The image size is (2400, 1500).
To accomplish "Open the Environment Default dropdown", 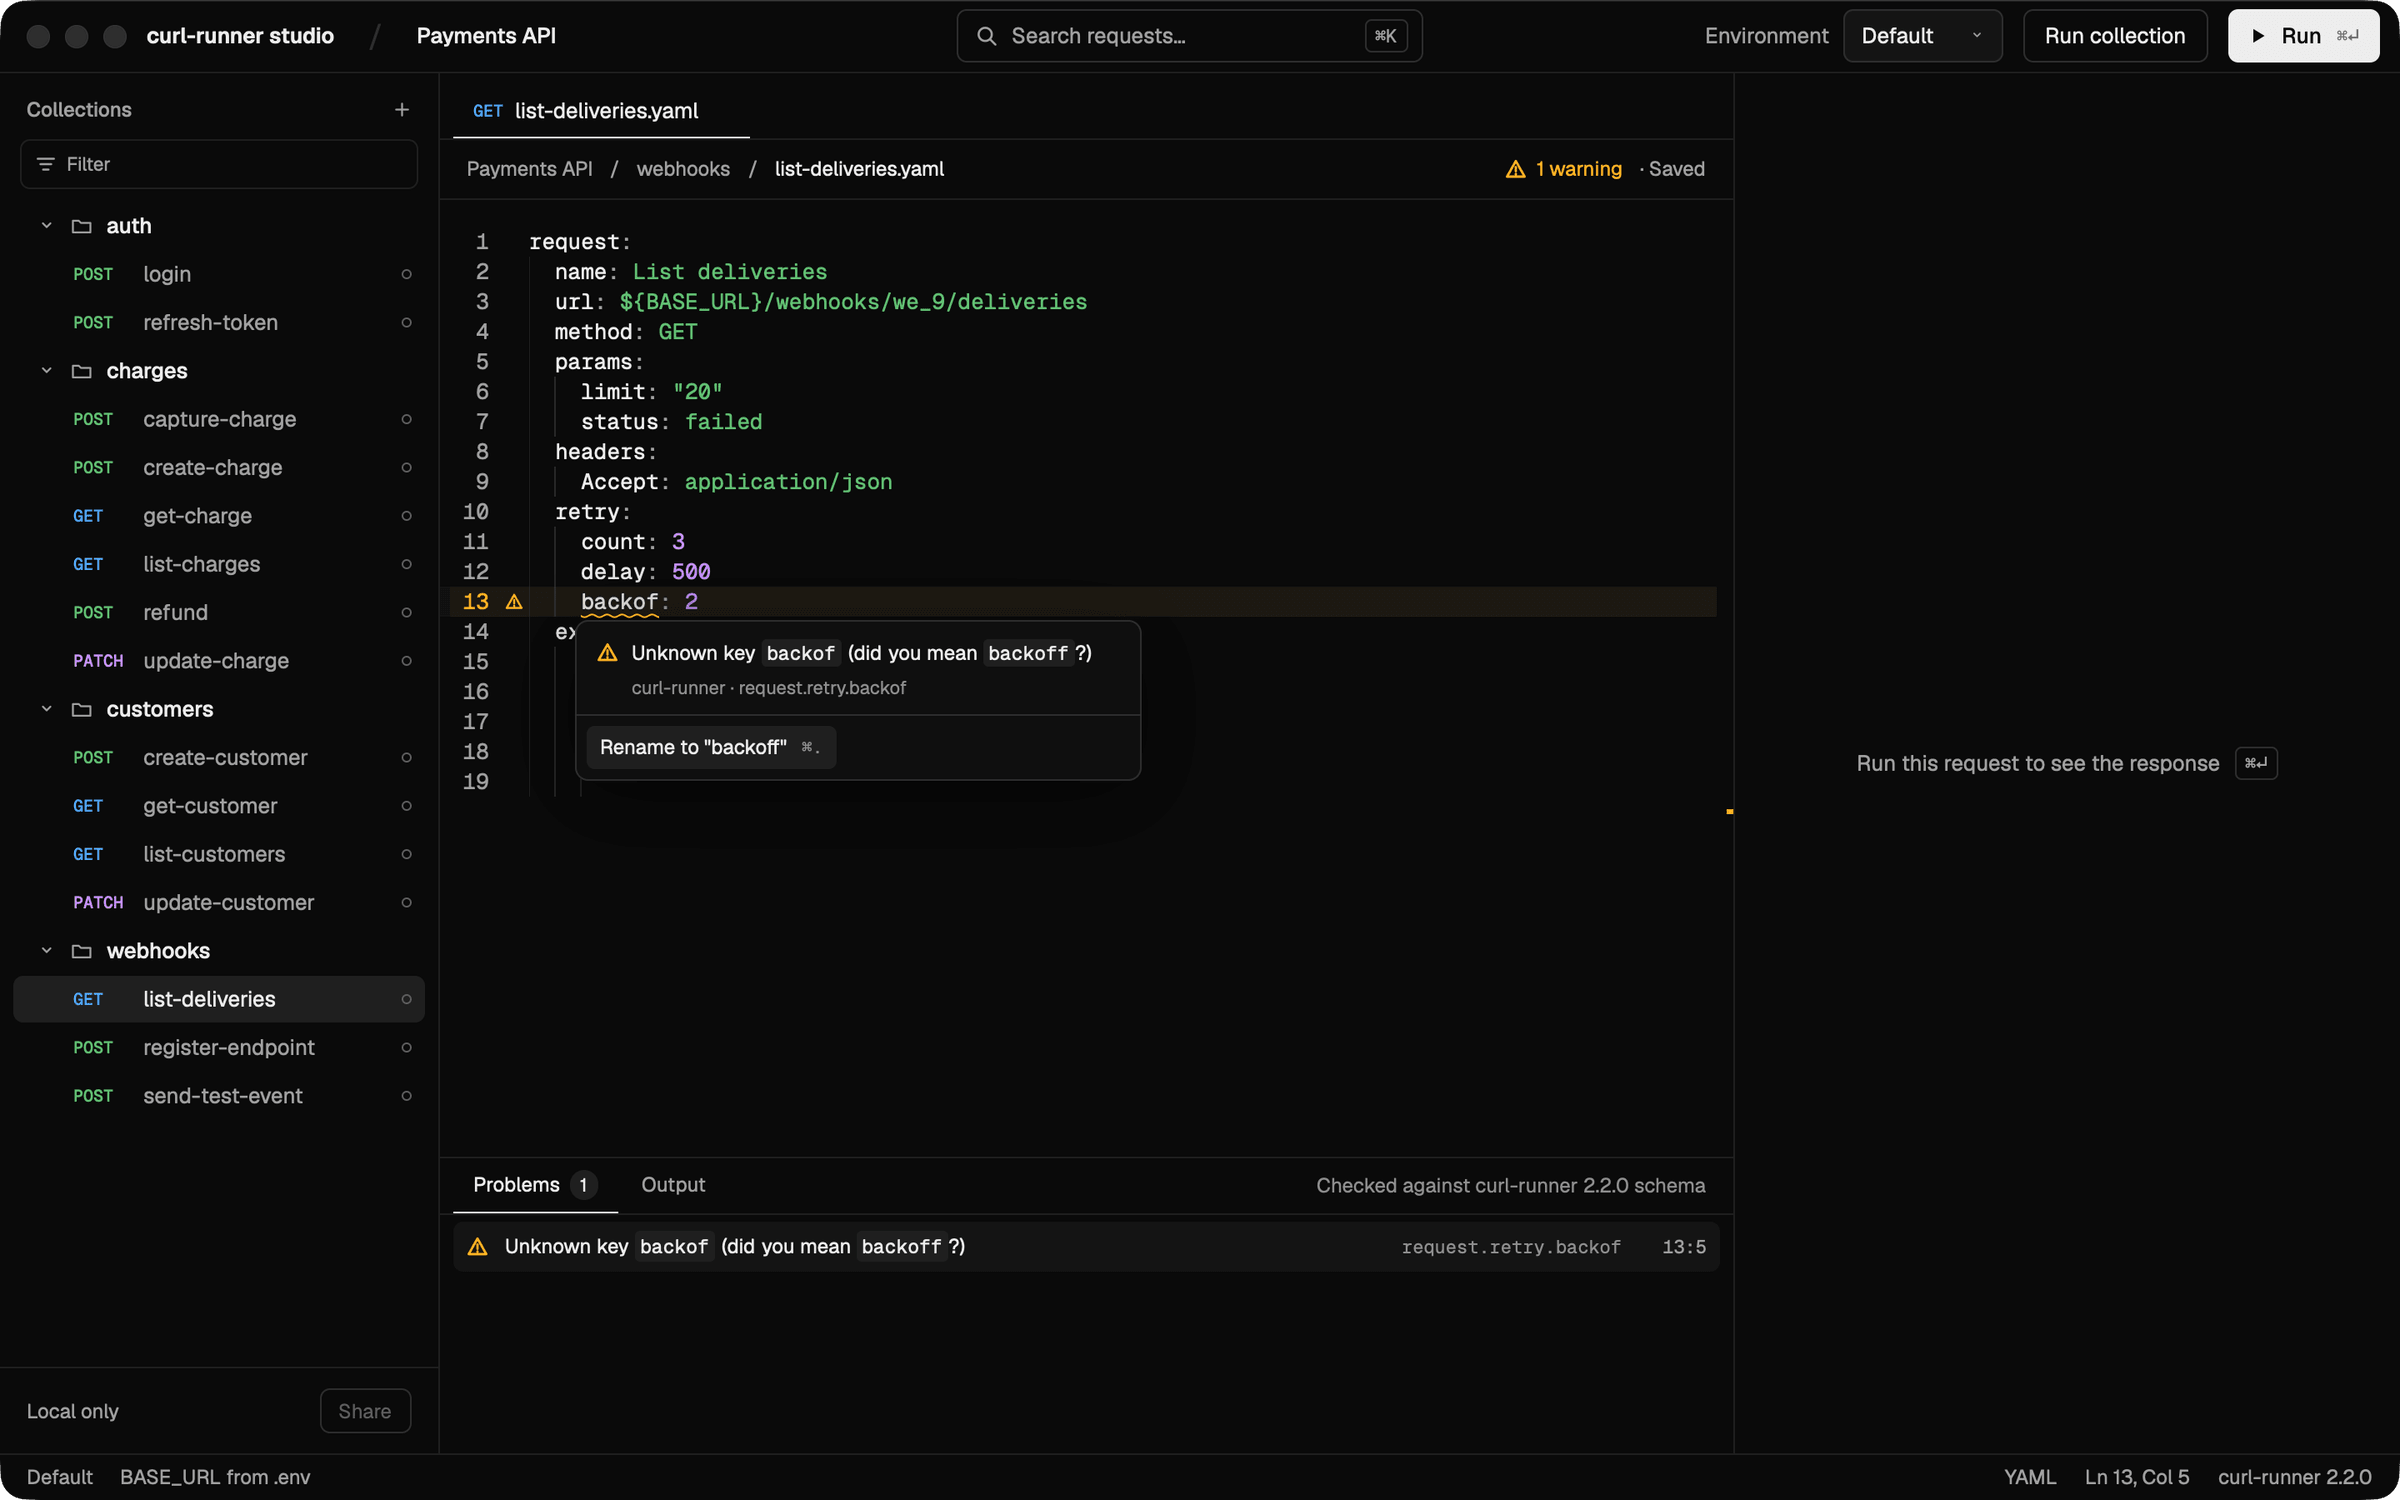I will (1922, 36).
